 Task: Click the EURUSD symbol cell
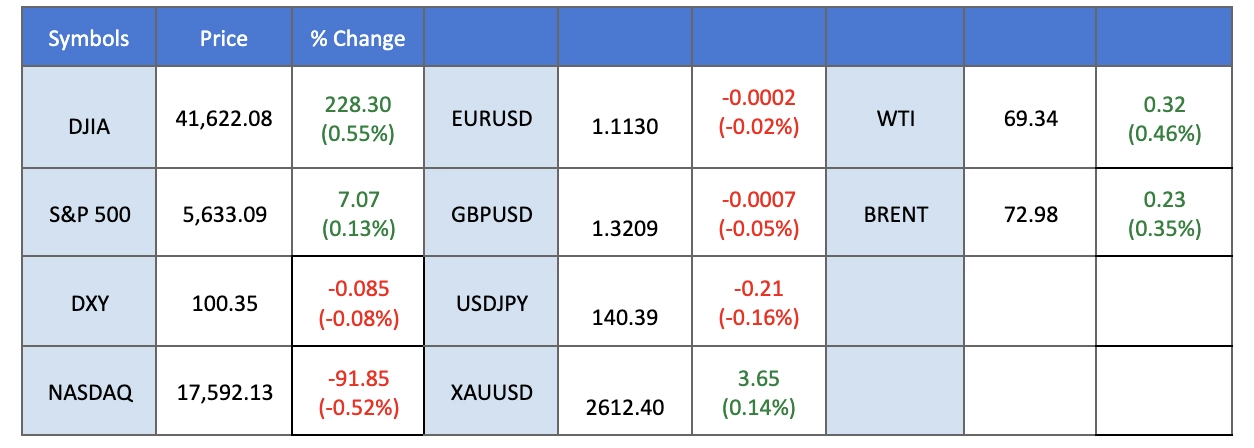pos(491,119)
